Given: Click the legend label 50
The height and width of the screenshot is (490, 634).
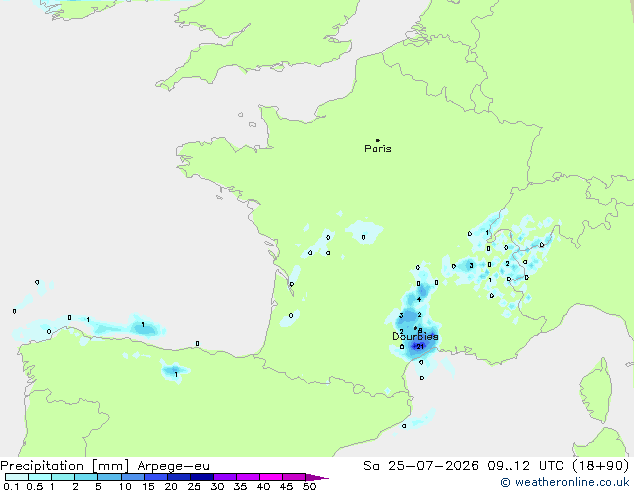Looking at the screenshot, I should [310, 486].
